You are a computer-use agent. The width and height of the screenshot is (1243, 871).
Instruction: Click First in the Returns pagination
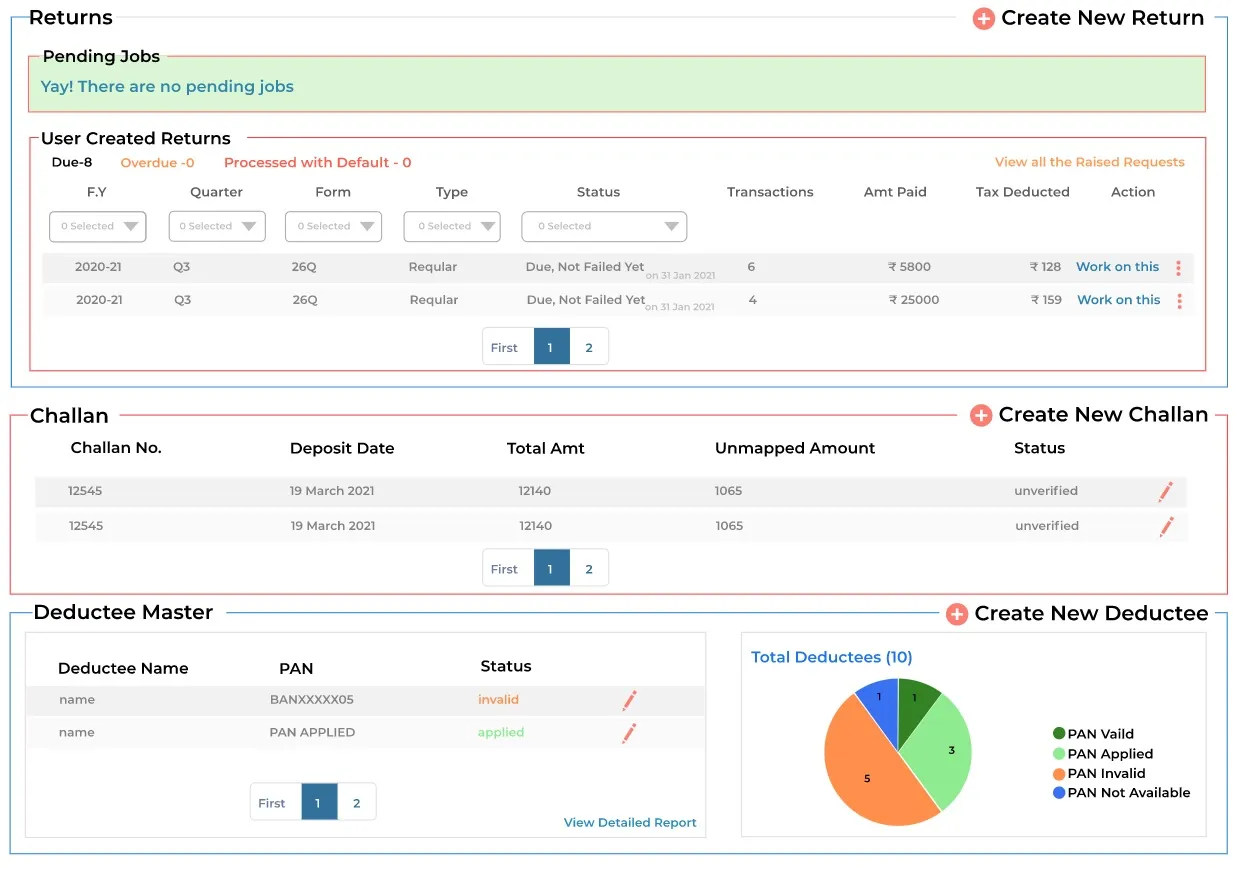(506, 346)
